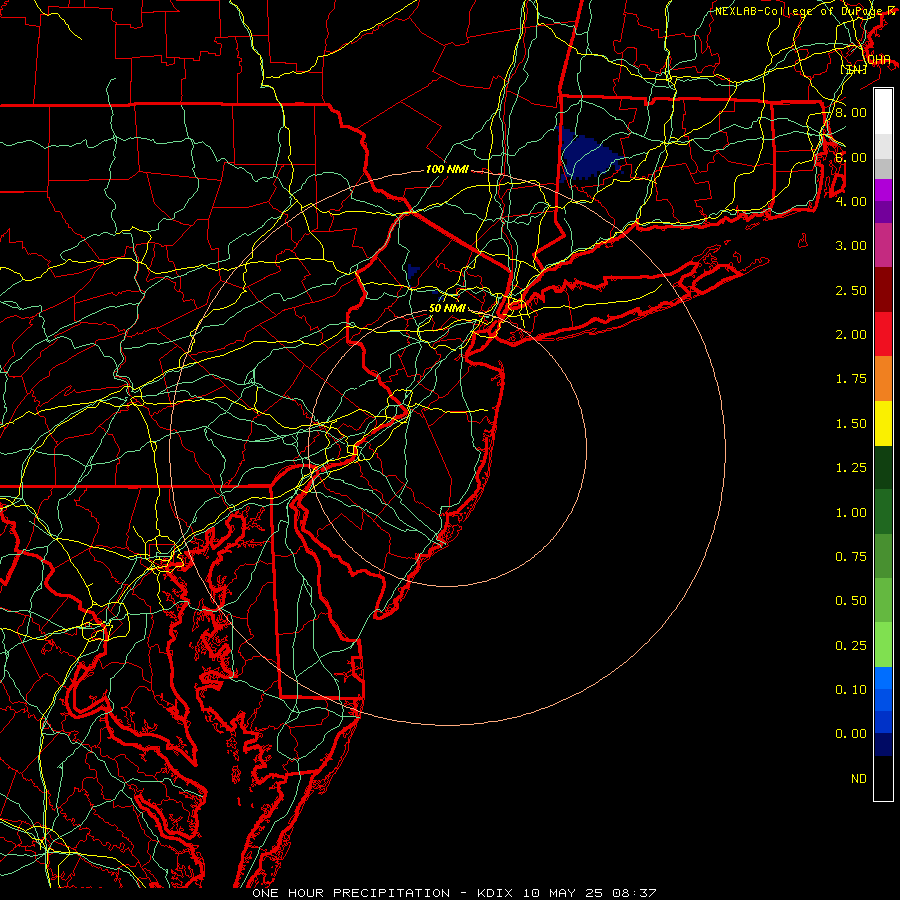Click the large navy precipitation echo area
Screen dimensions: 900x900
coord(587,156)
